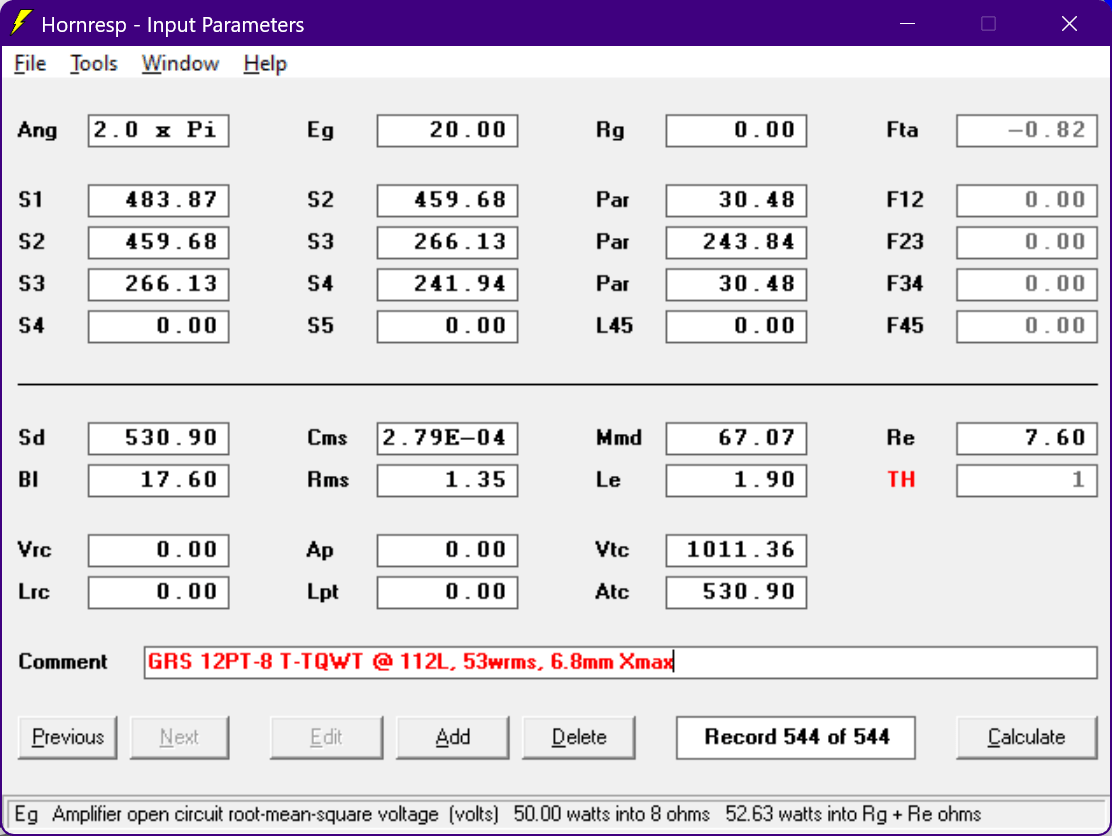Viewport: 1112px width, 836px height.
Task: Add a new record
Action: coord(452,737)
